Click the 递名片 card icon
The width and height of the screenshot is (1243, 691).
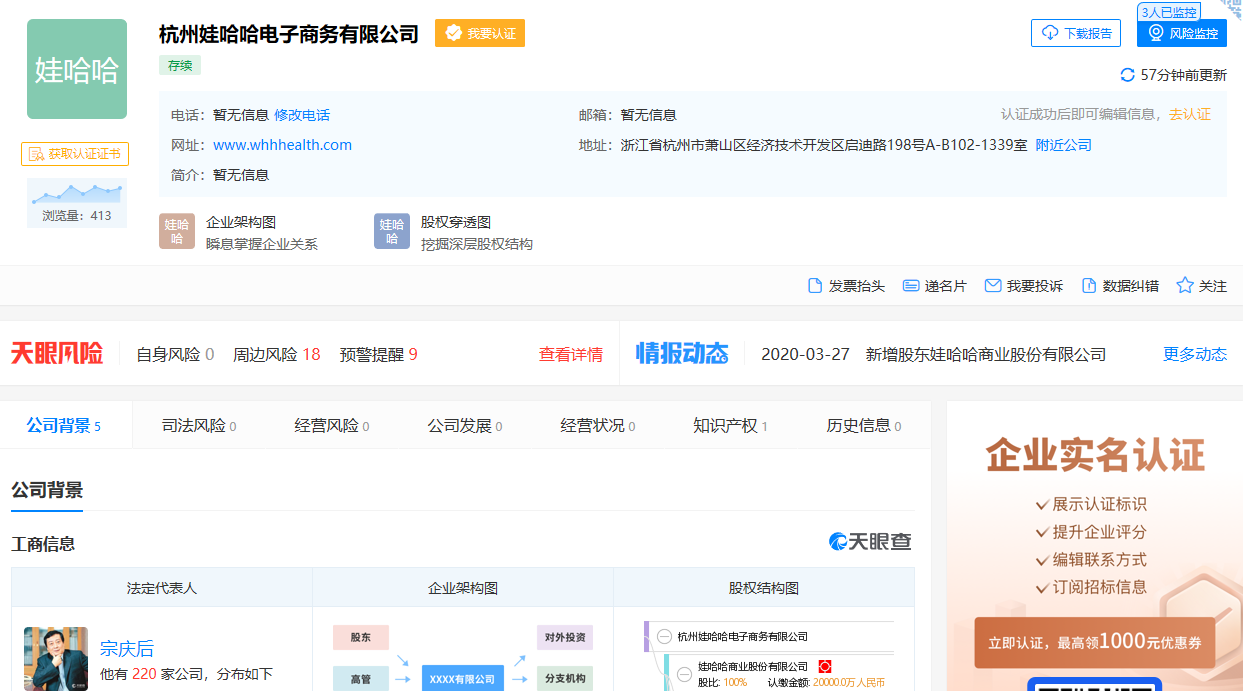click(911, 286)
